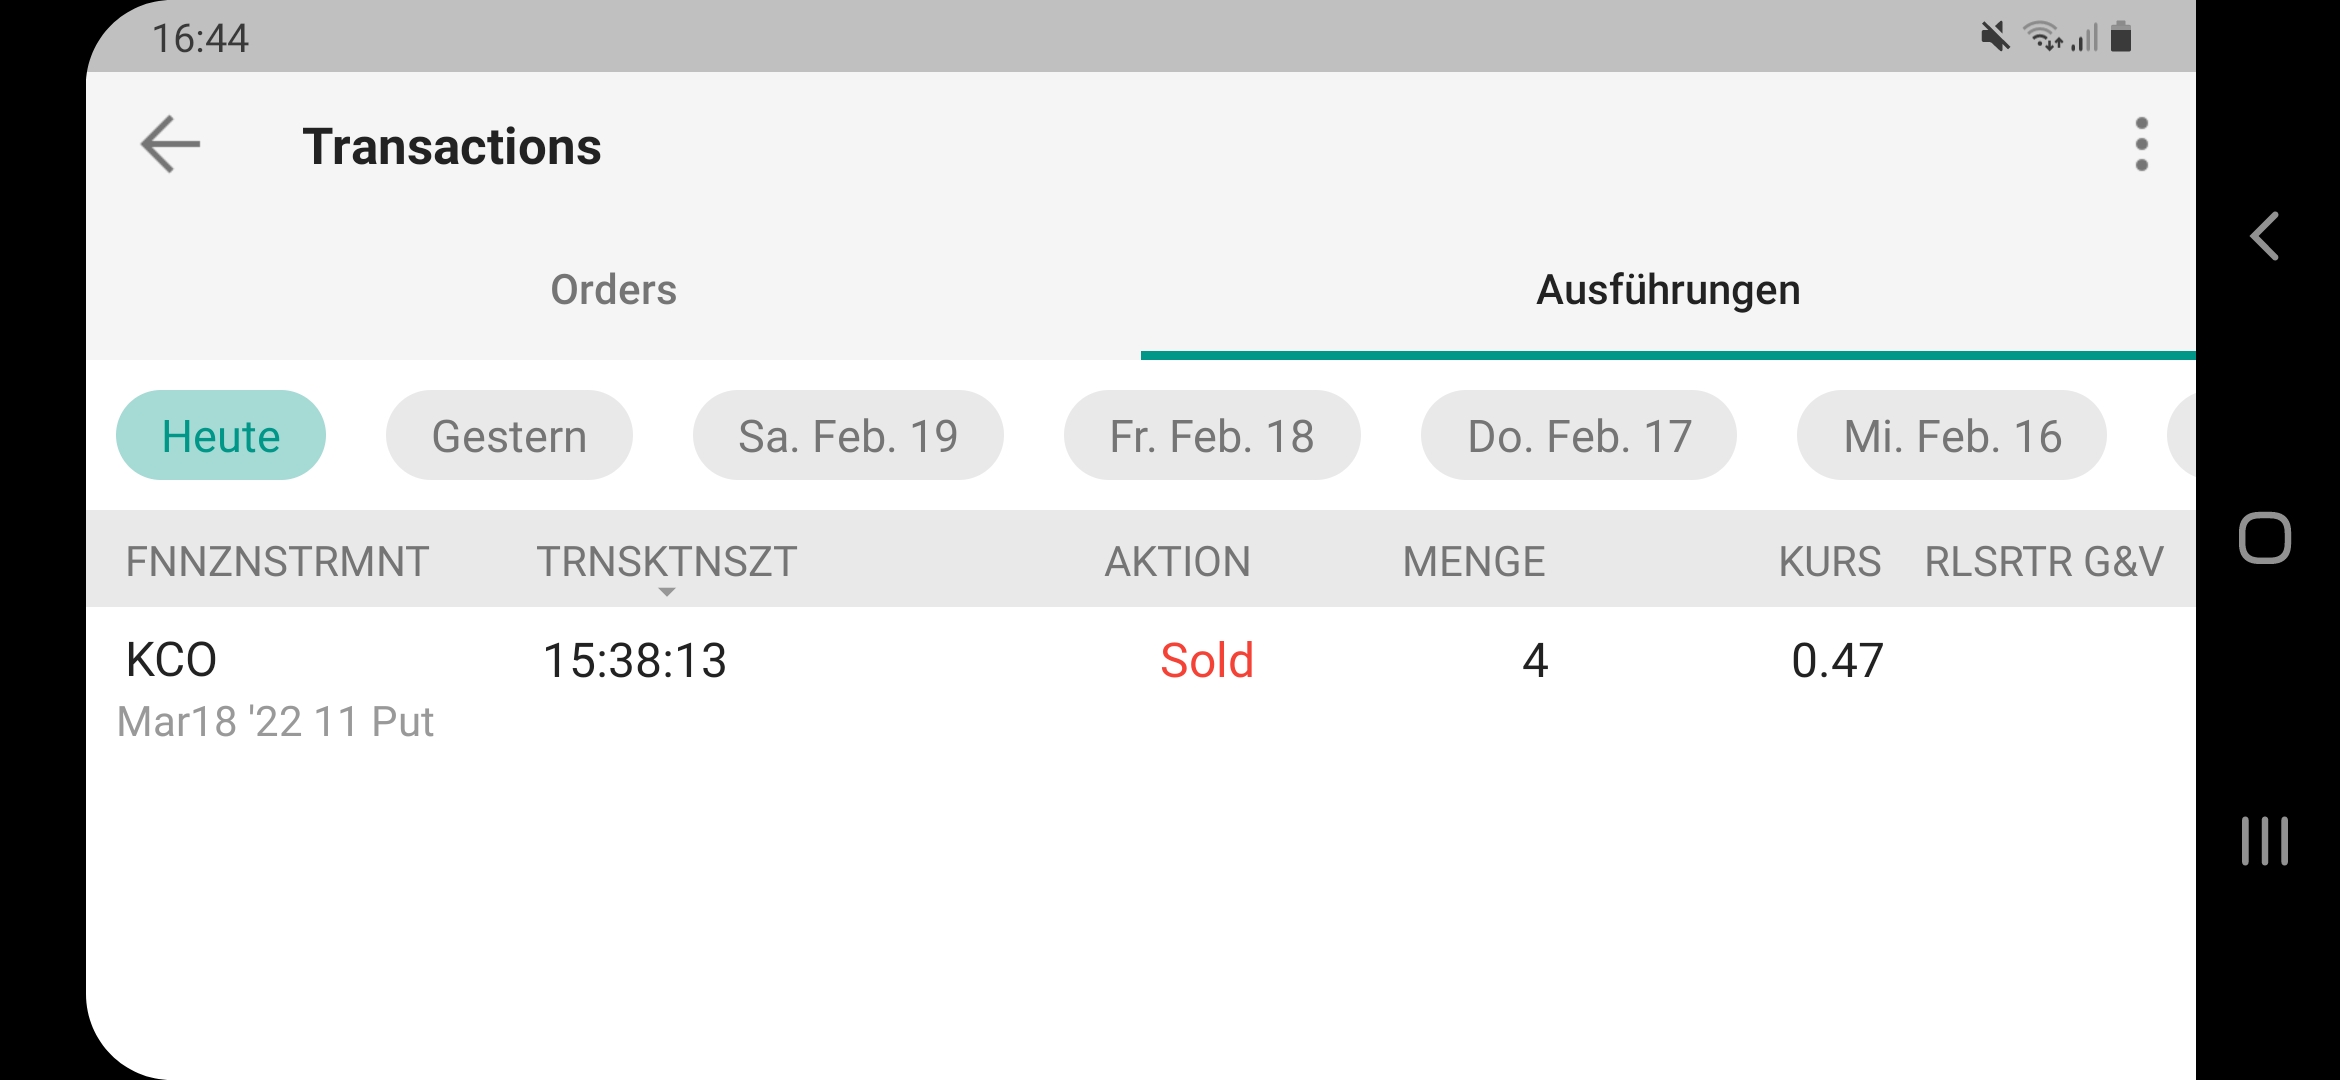Sort by the KURS column header
This screenshot has width=2340, height=1080.
tap(1829, 562)
